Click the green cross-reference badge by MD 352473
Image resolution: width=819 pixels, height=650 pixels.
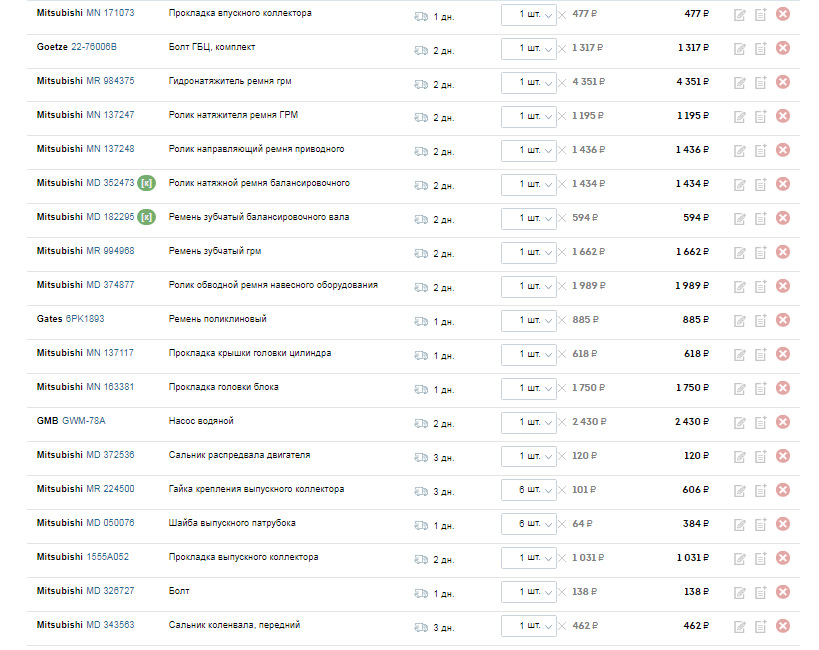146,184
